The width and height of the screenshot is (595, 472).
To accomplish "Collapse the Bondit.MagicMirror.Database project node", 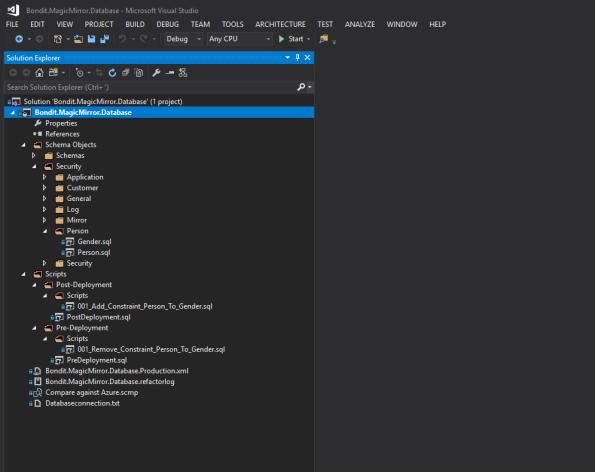I will tap(13, 113).
